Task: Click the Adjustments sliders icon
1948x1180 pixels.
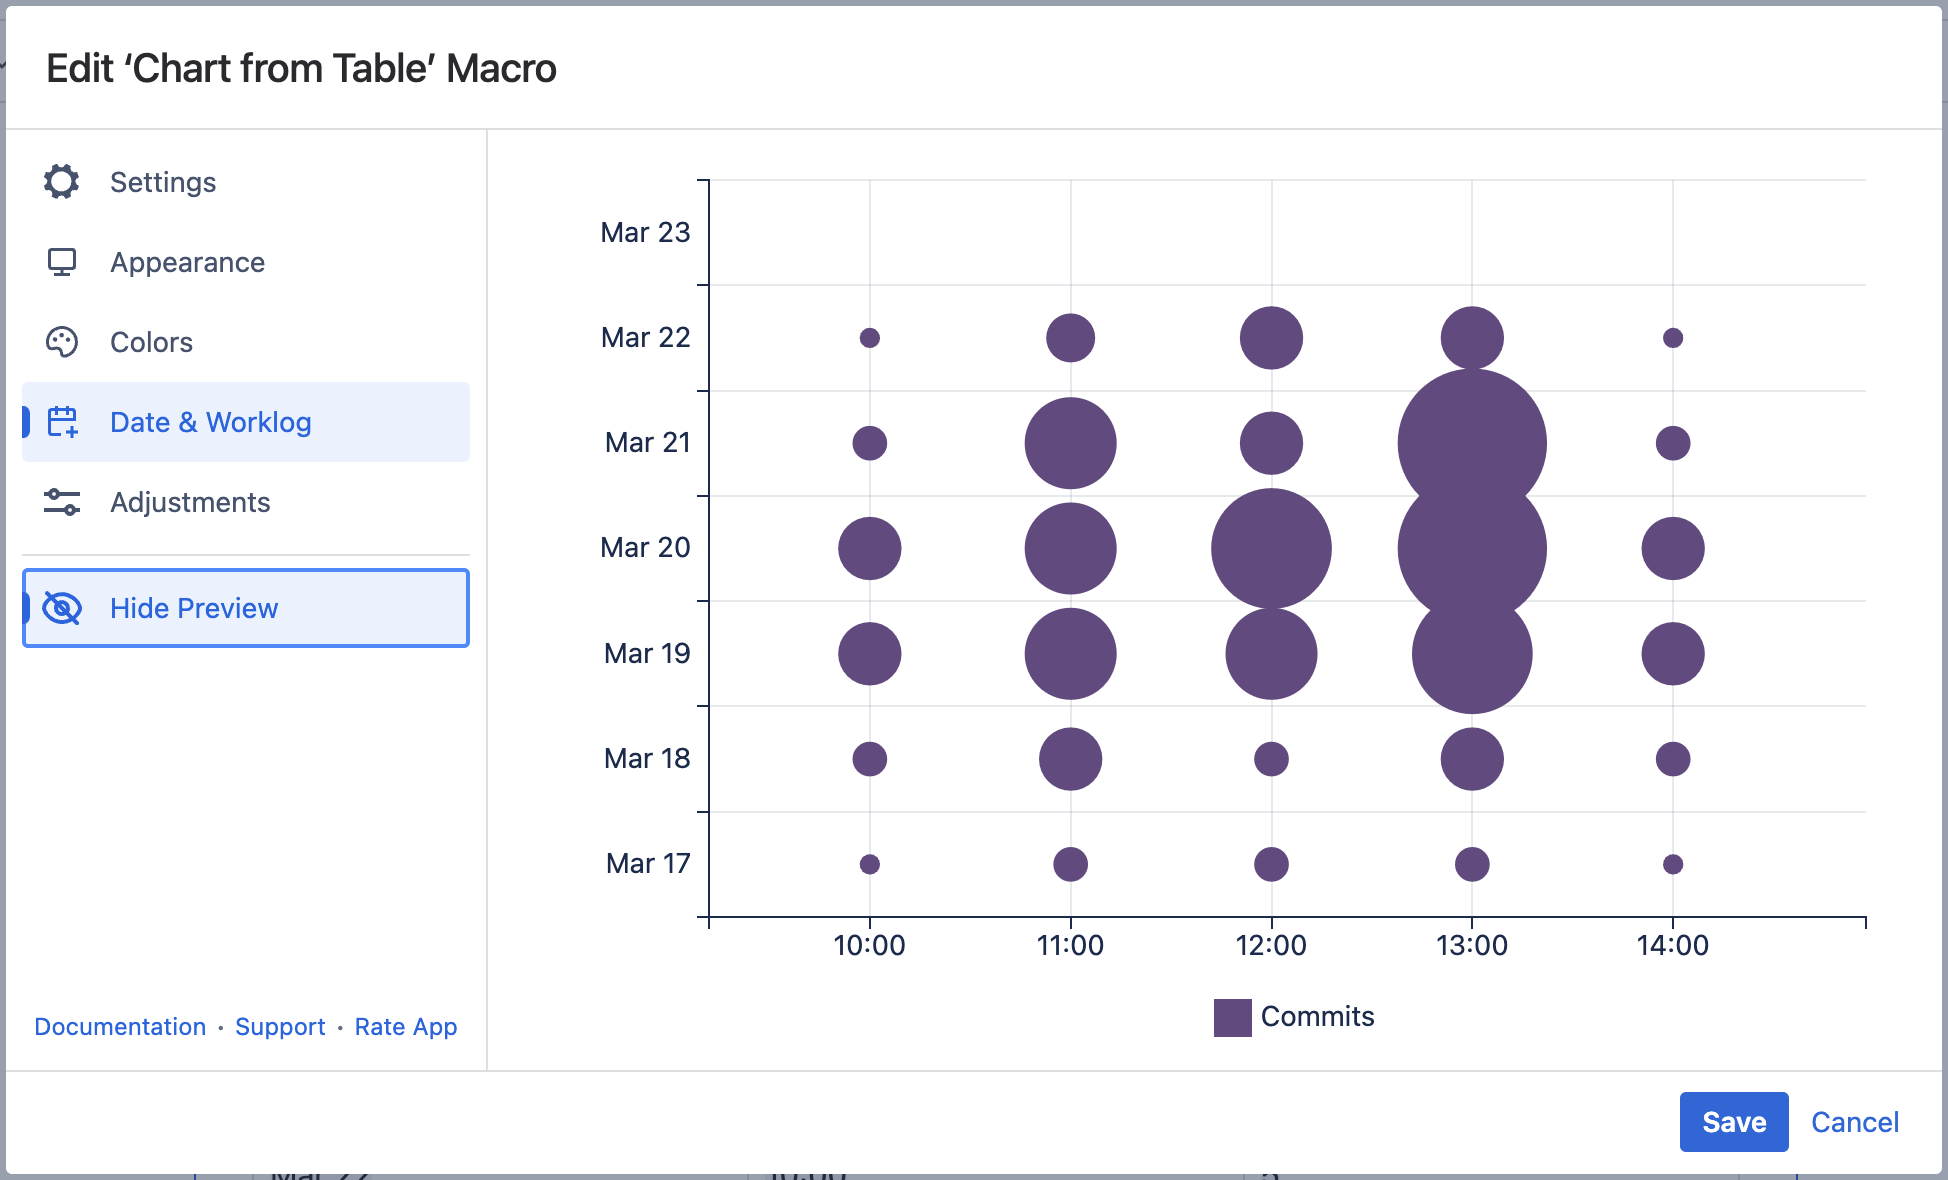Action: 62,502
